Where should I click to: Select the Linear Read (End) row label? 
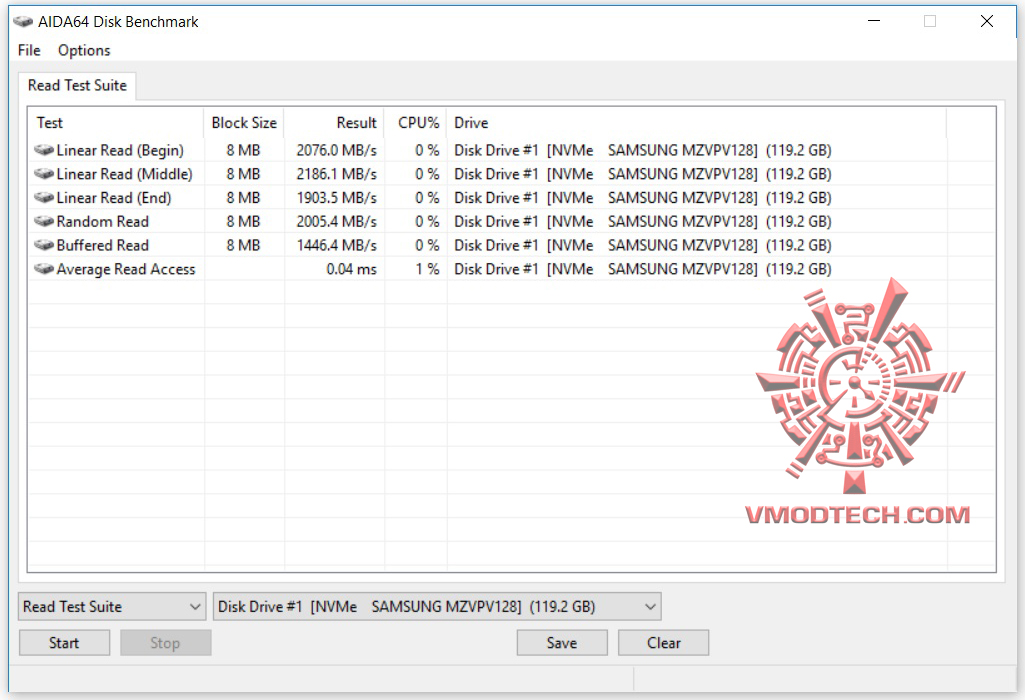[114, 197]
